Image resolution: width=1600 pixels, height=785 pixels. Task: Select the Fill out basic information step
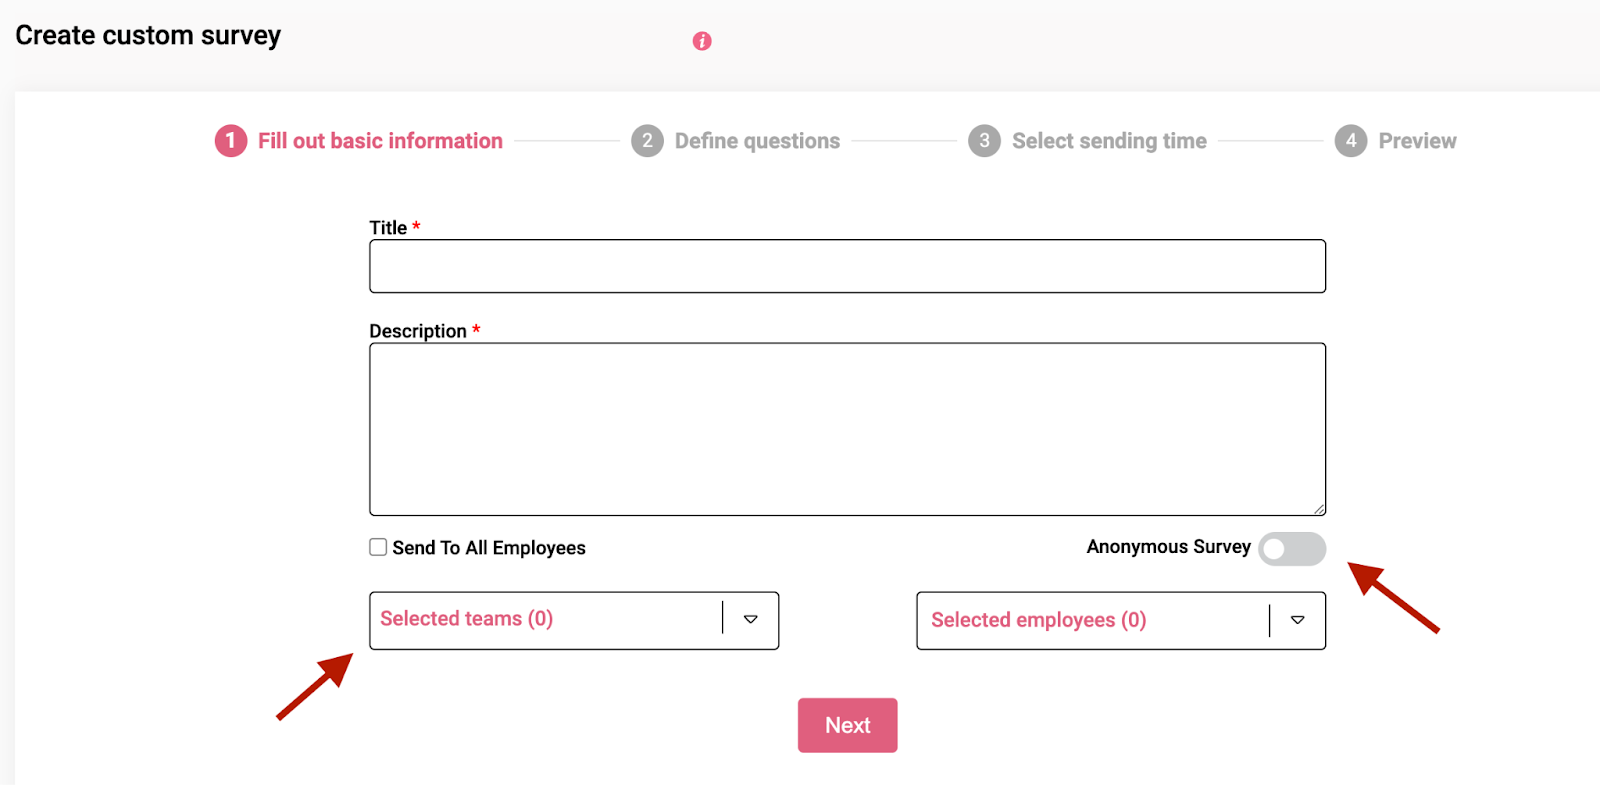click(380, 141)
